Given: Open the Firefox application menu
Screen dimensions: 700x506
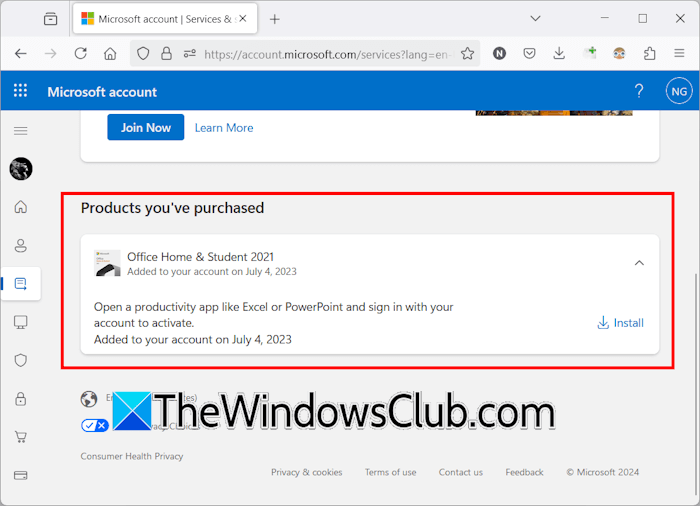Looking at the screenshot, I should pos(679,54).
